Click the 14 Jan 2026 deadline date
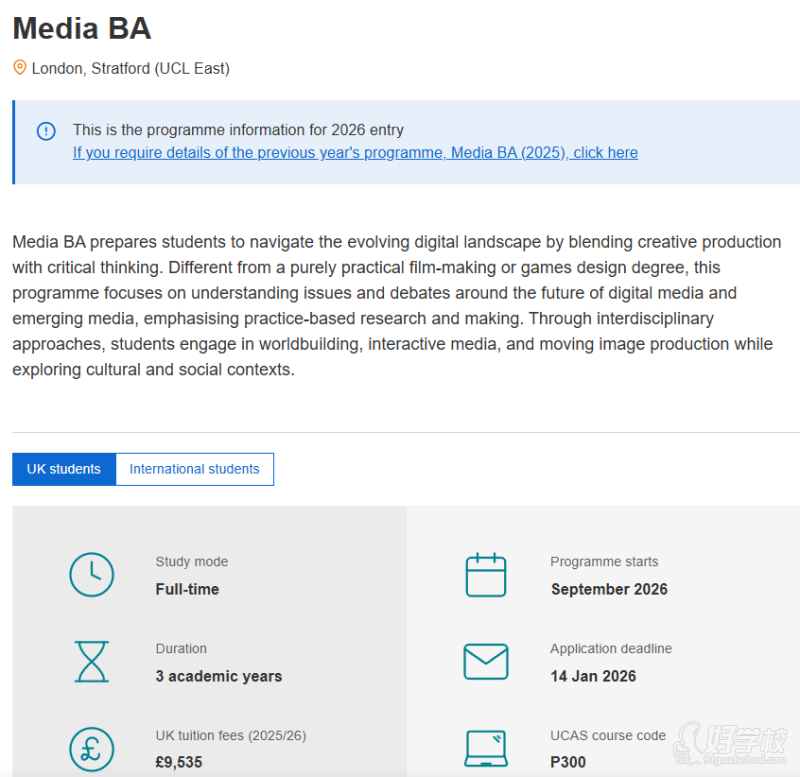Screen dimensions: 800x777 click(593, 676)
